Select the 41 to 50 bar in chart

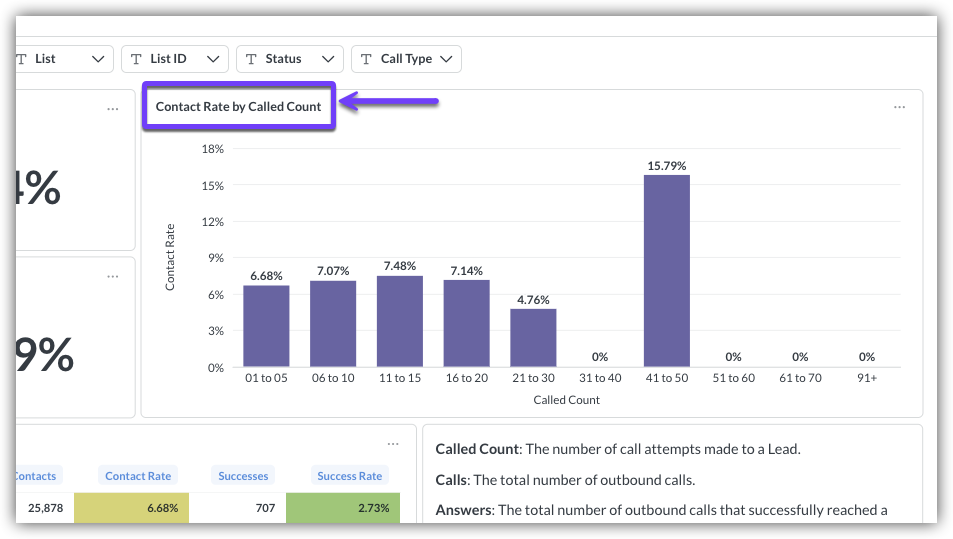[x=666, y=271]
